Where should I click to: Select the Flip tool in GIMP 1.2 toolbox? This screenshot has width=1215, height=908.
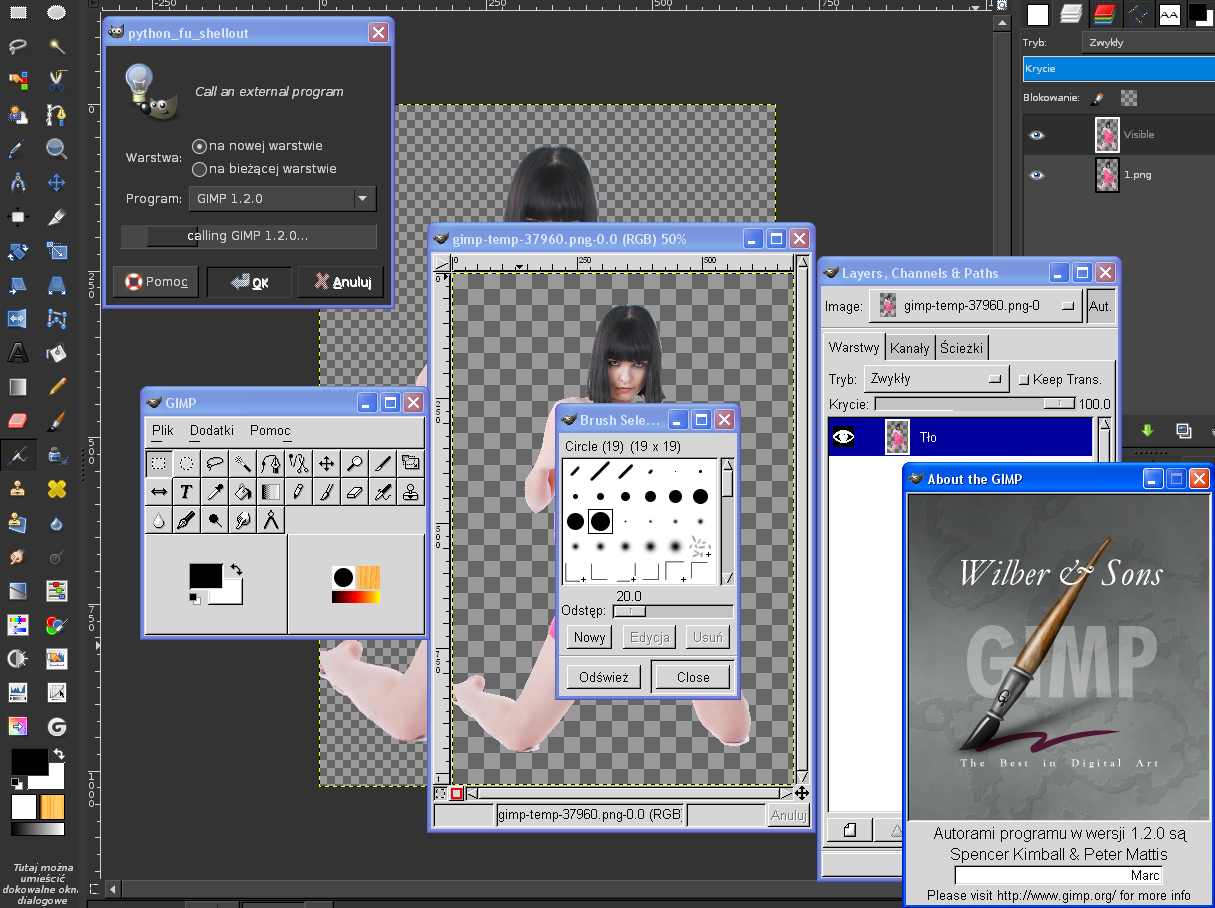[158, 492]
